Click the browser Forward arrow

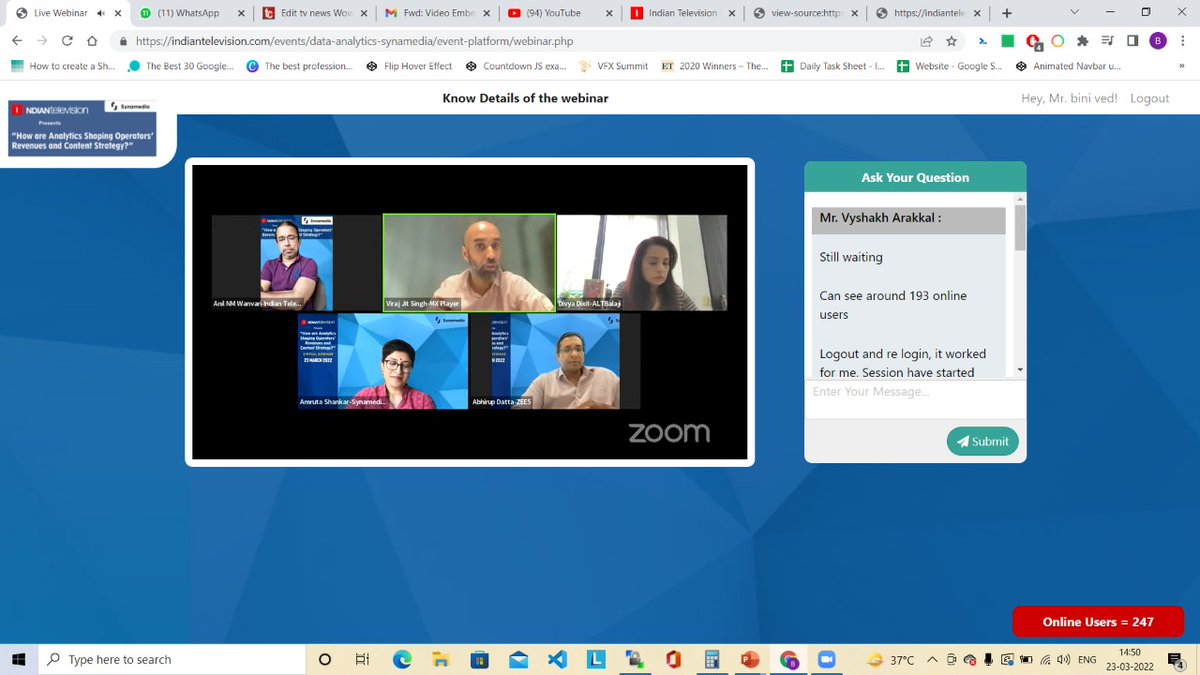pyautogui.click(x=42, y=41)
